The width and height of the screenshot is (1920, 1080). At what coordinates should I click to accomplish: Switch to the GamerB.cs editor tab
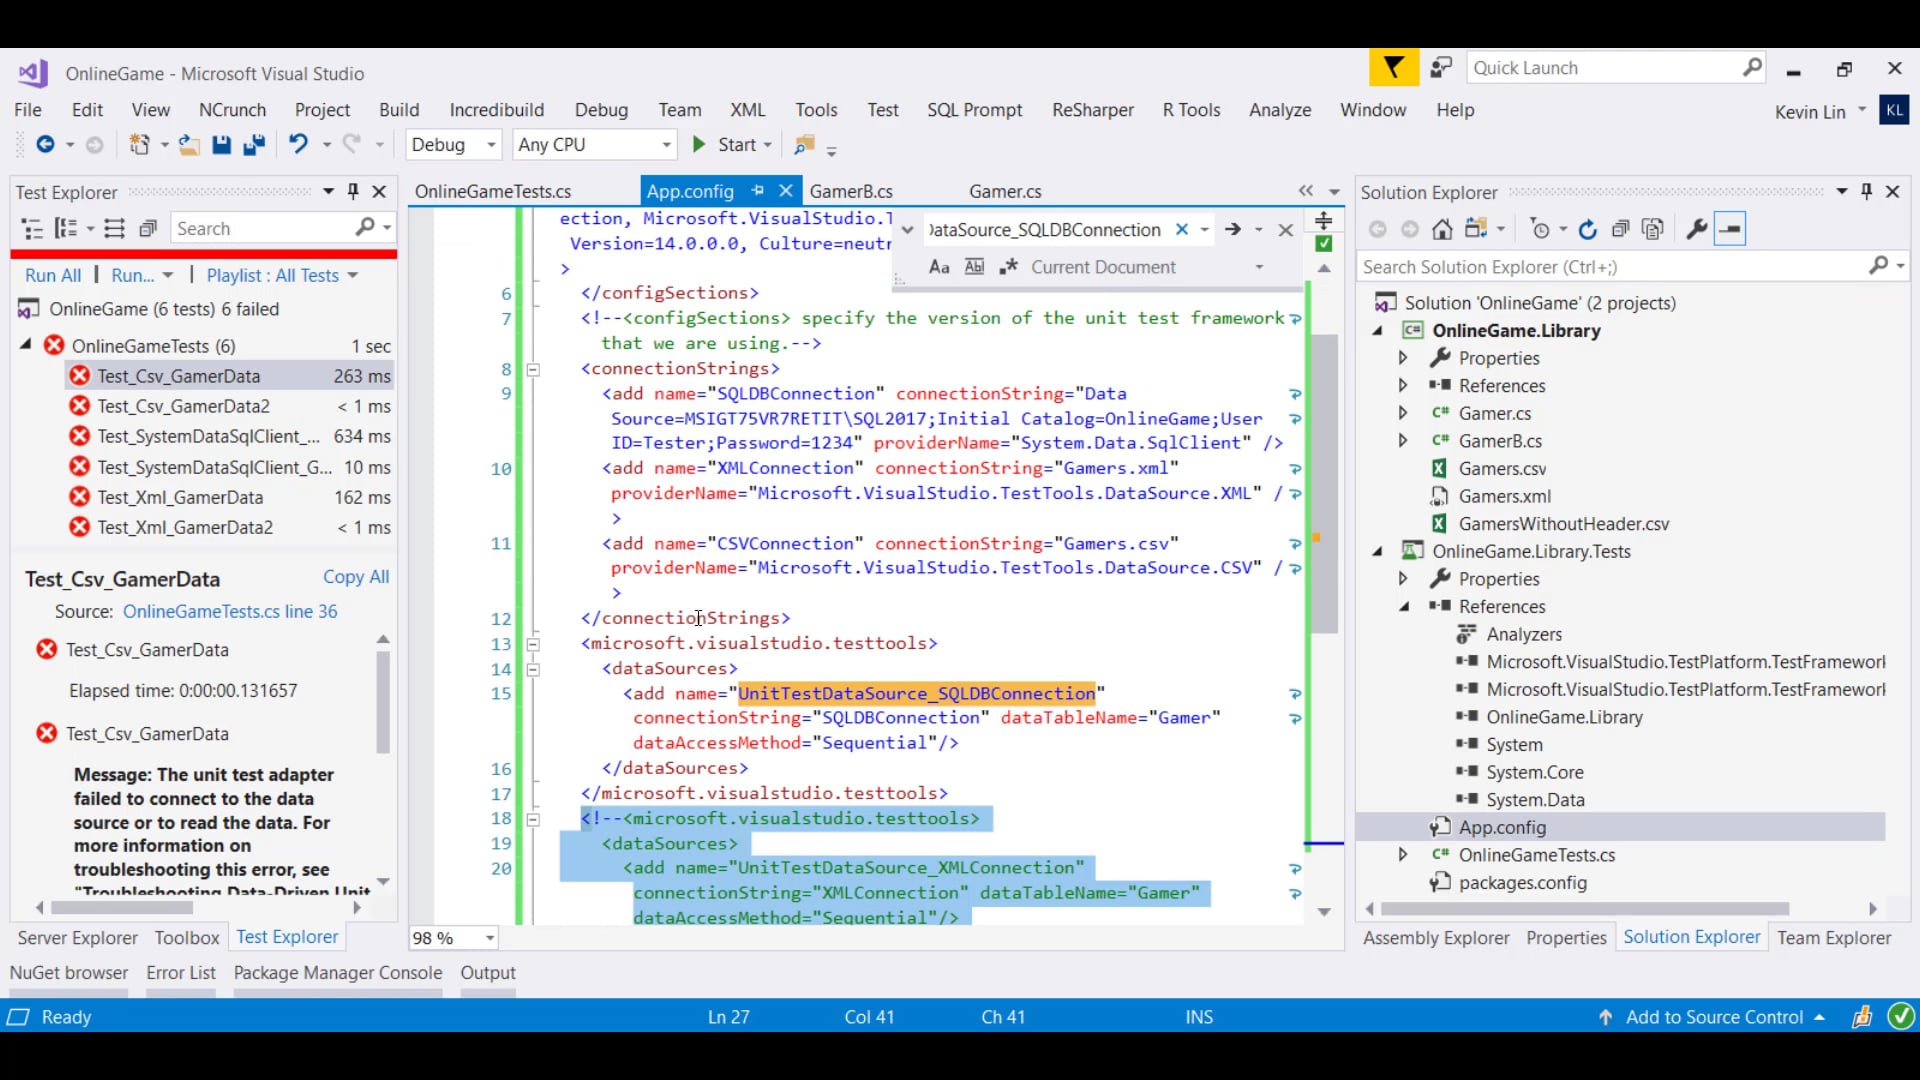[x=851, y=190]
